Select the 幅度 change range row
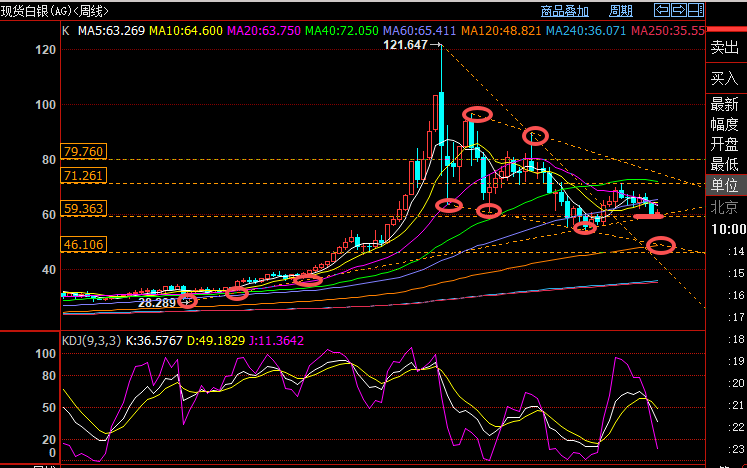The width and height of the screenshot is (747, 468). click(x=726, y=124)
